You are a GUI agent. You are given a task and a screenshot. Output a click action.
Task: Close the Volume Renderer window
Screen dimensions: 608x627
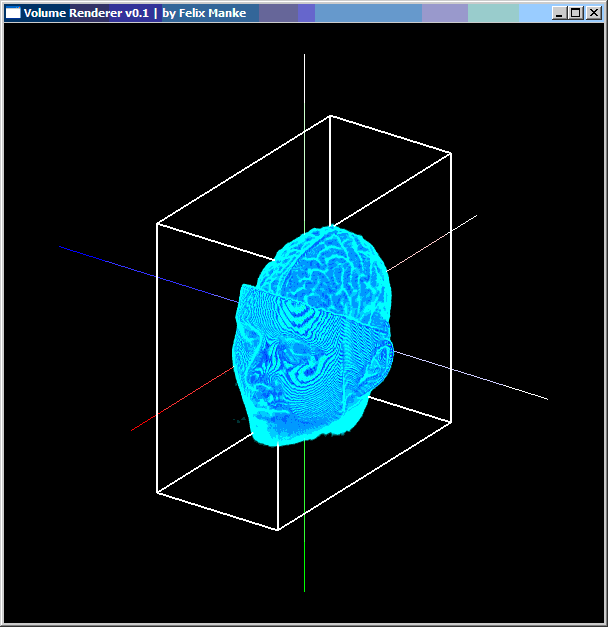(x=594, y=13)
